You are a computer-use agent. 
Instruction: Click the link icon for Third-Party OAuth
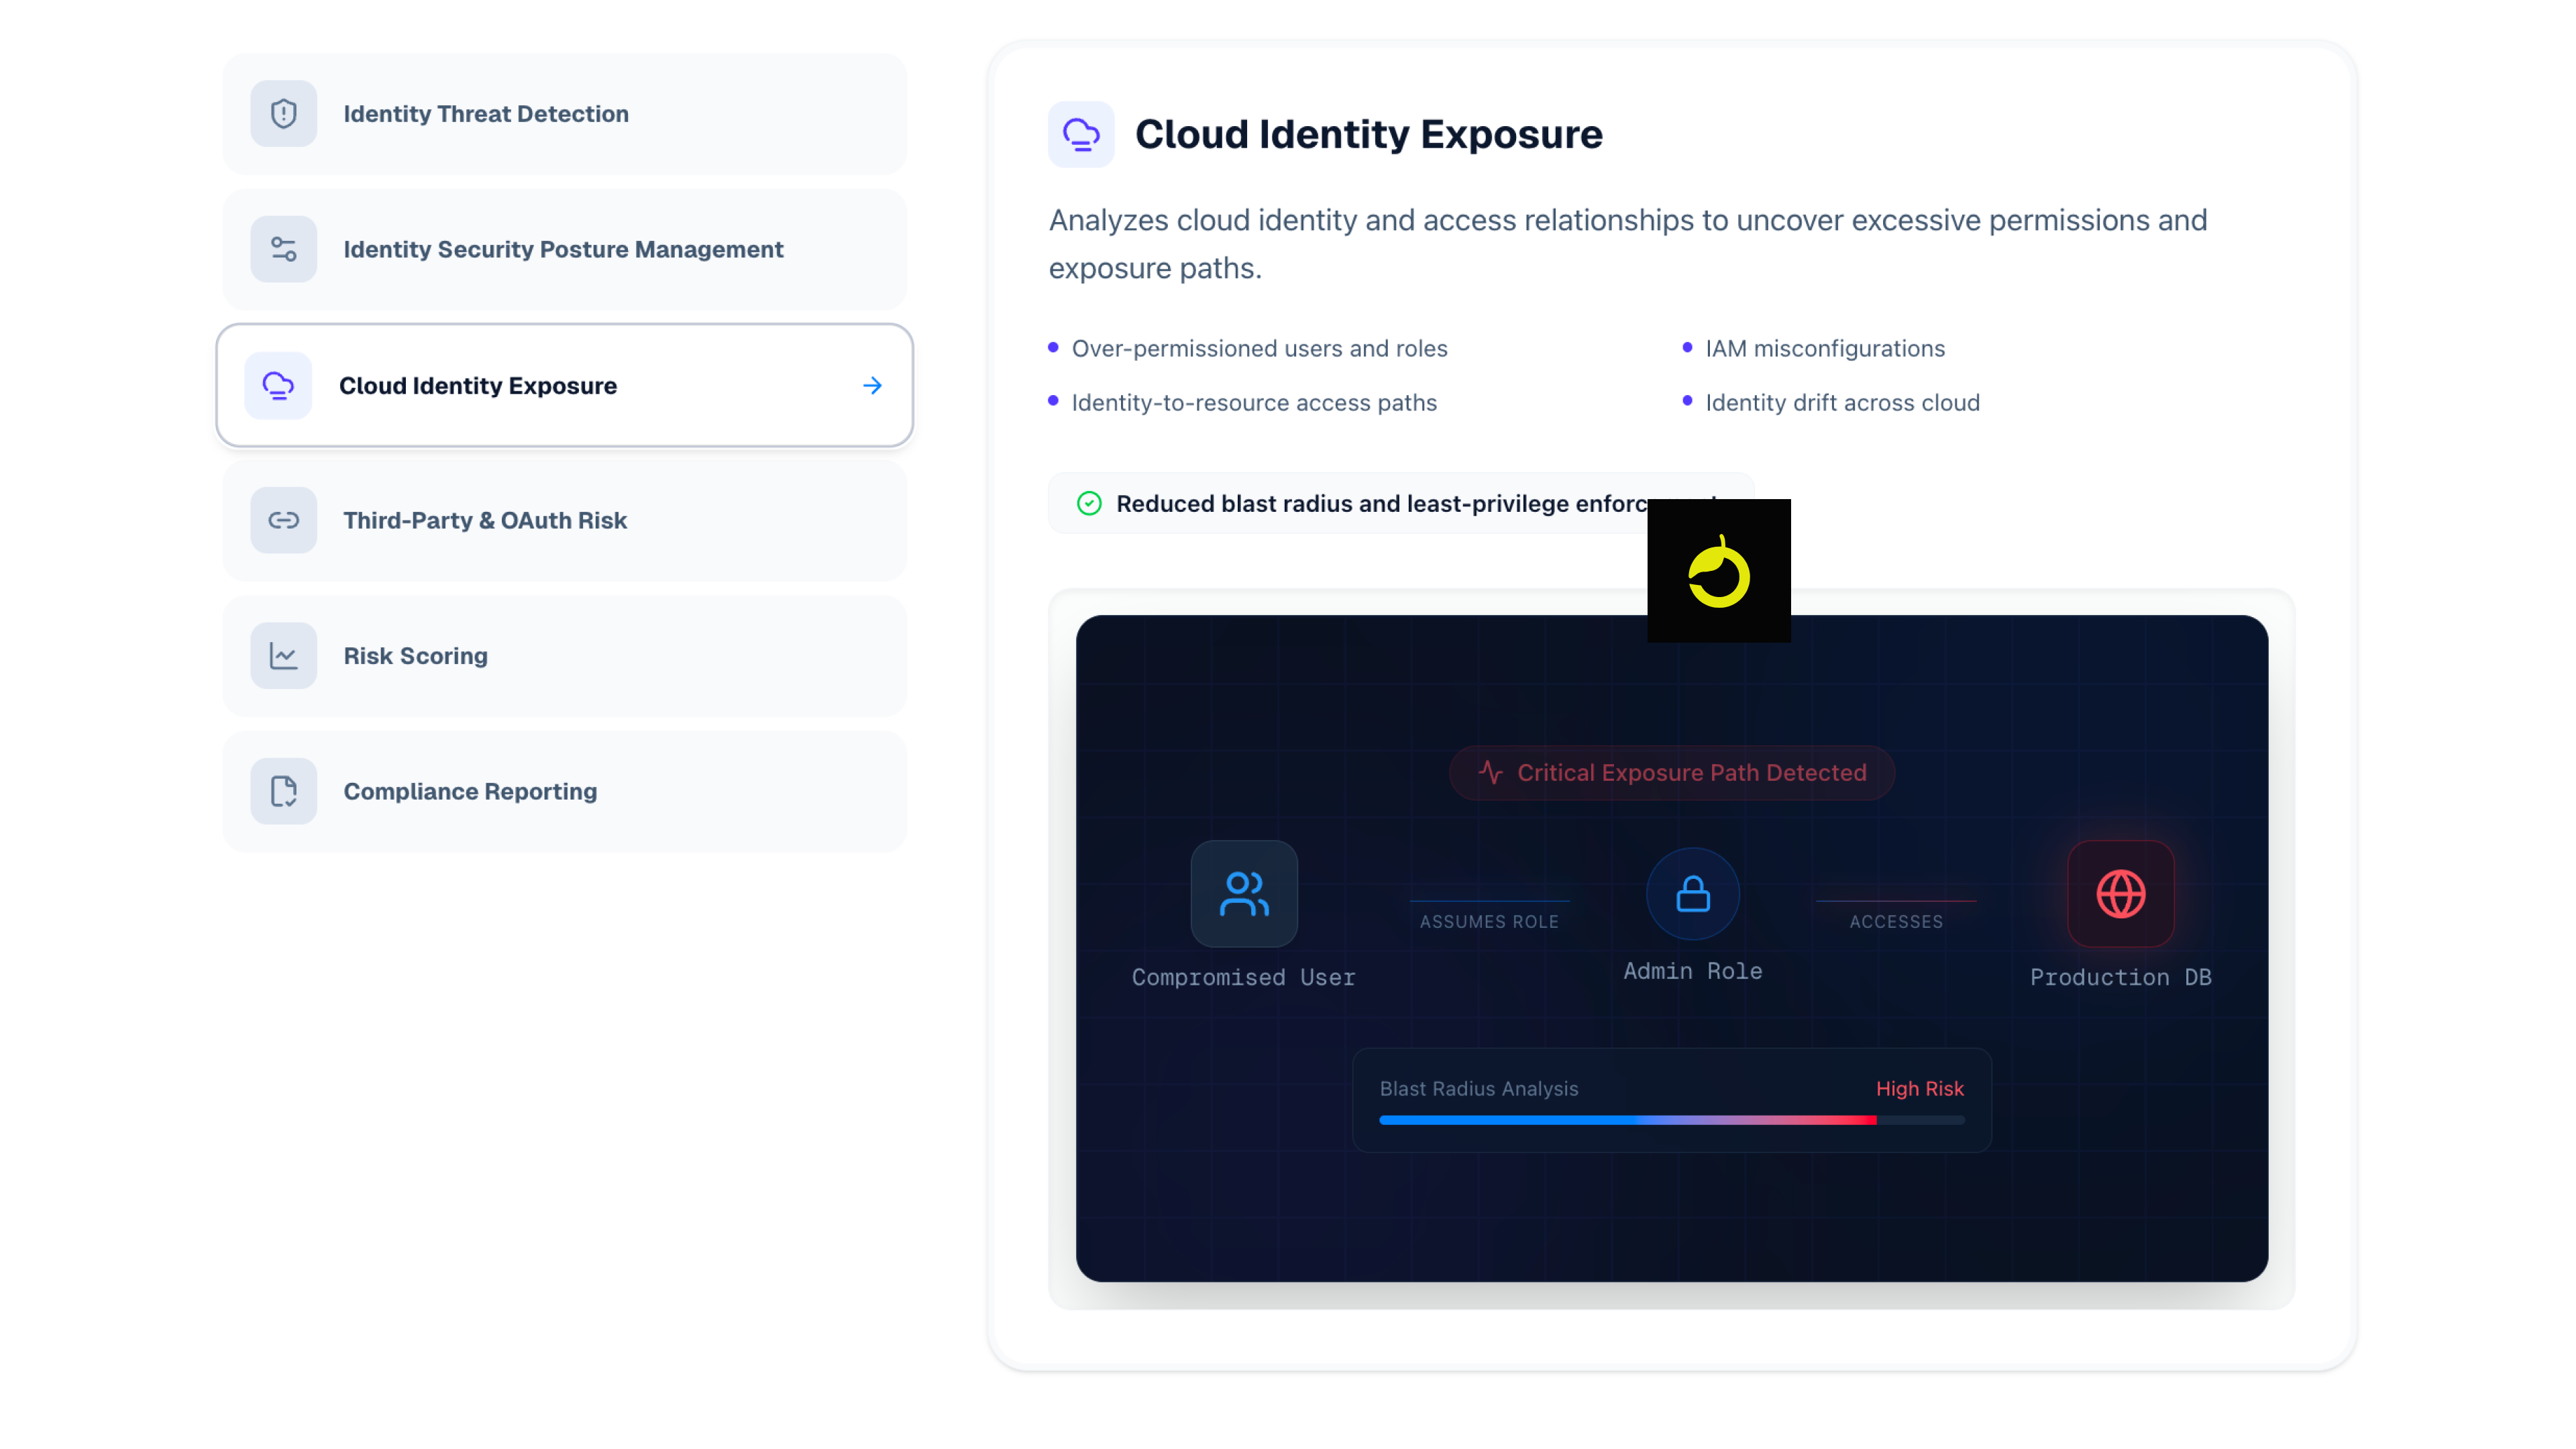point(284,520)
